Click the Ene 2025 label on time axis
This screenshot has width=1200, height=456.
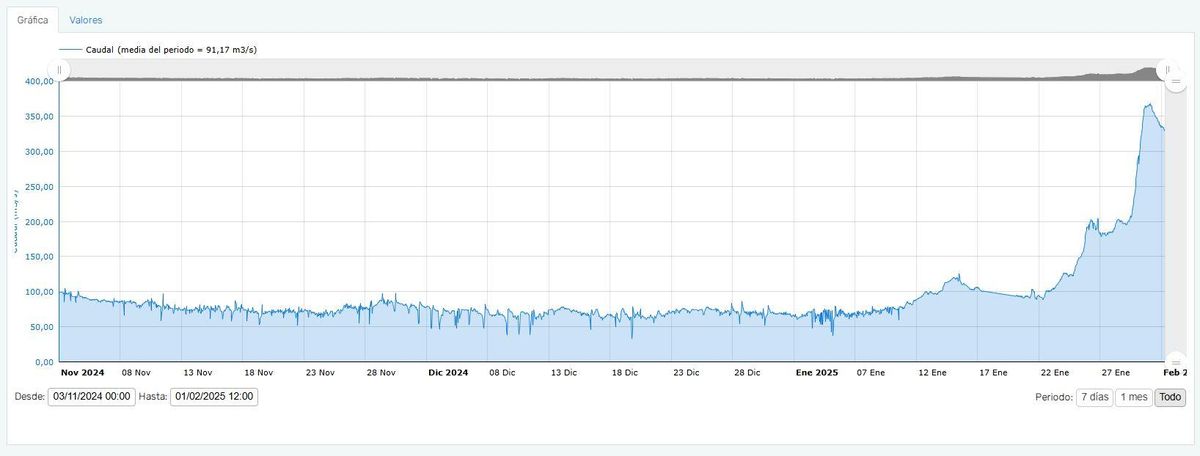(816, 373)
